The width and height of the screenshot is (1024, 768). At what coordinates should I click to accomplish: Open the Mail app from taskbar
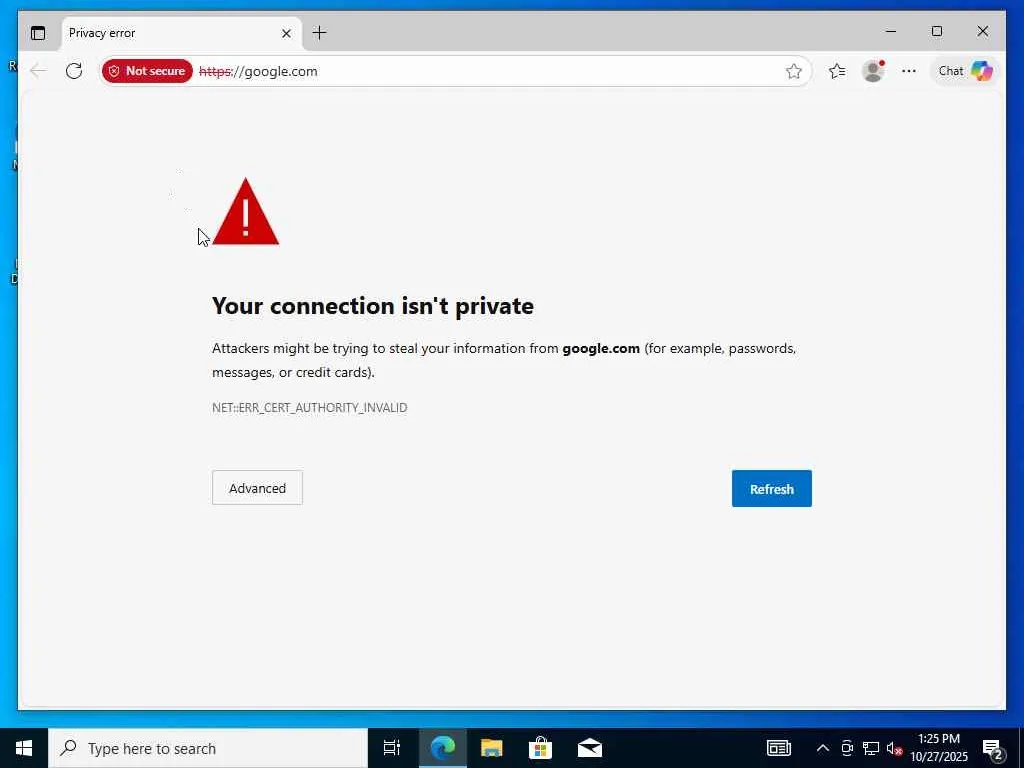coord(590,748)
